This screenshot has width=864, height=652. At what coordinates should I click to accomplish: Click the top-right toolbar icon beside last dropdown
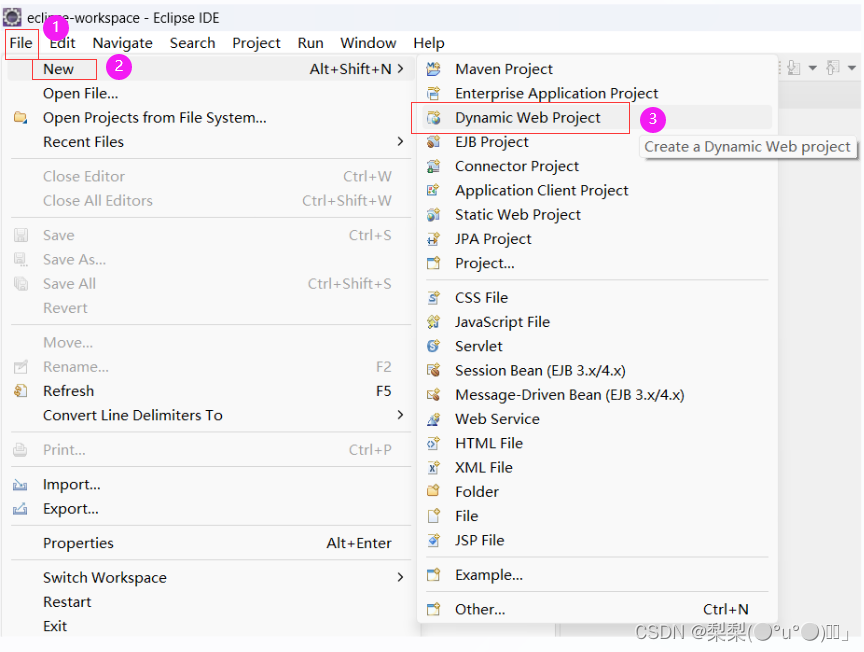pyautogui.click(x=833, y=68)
